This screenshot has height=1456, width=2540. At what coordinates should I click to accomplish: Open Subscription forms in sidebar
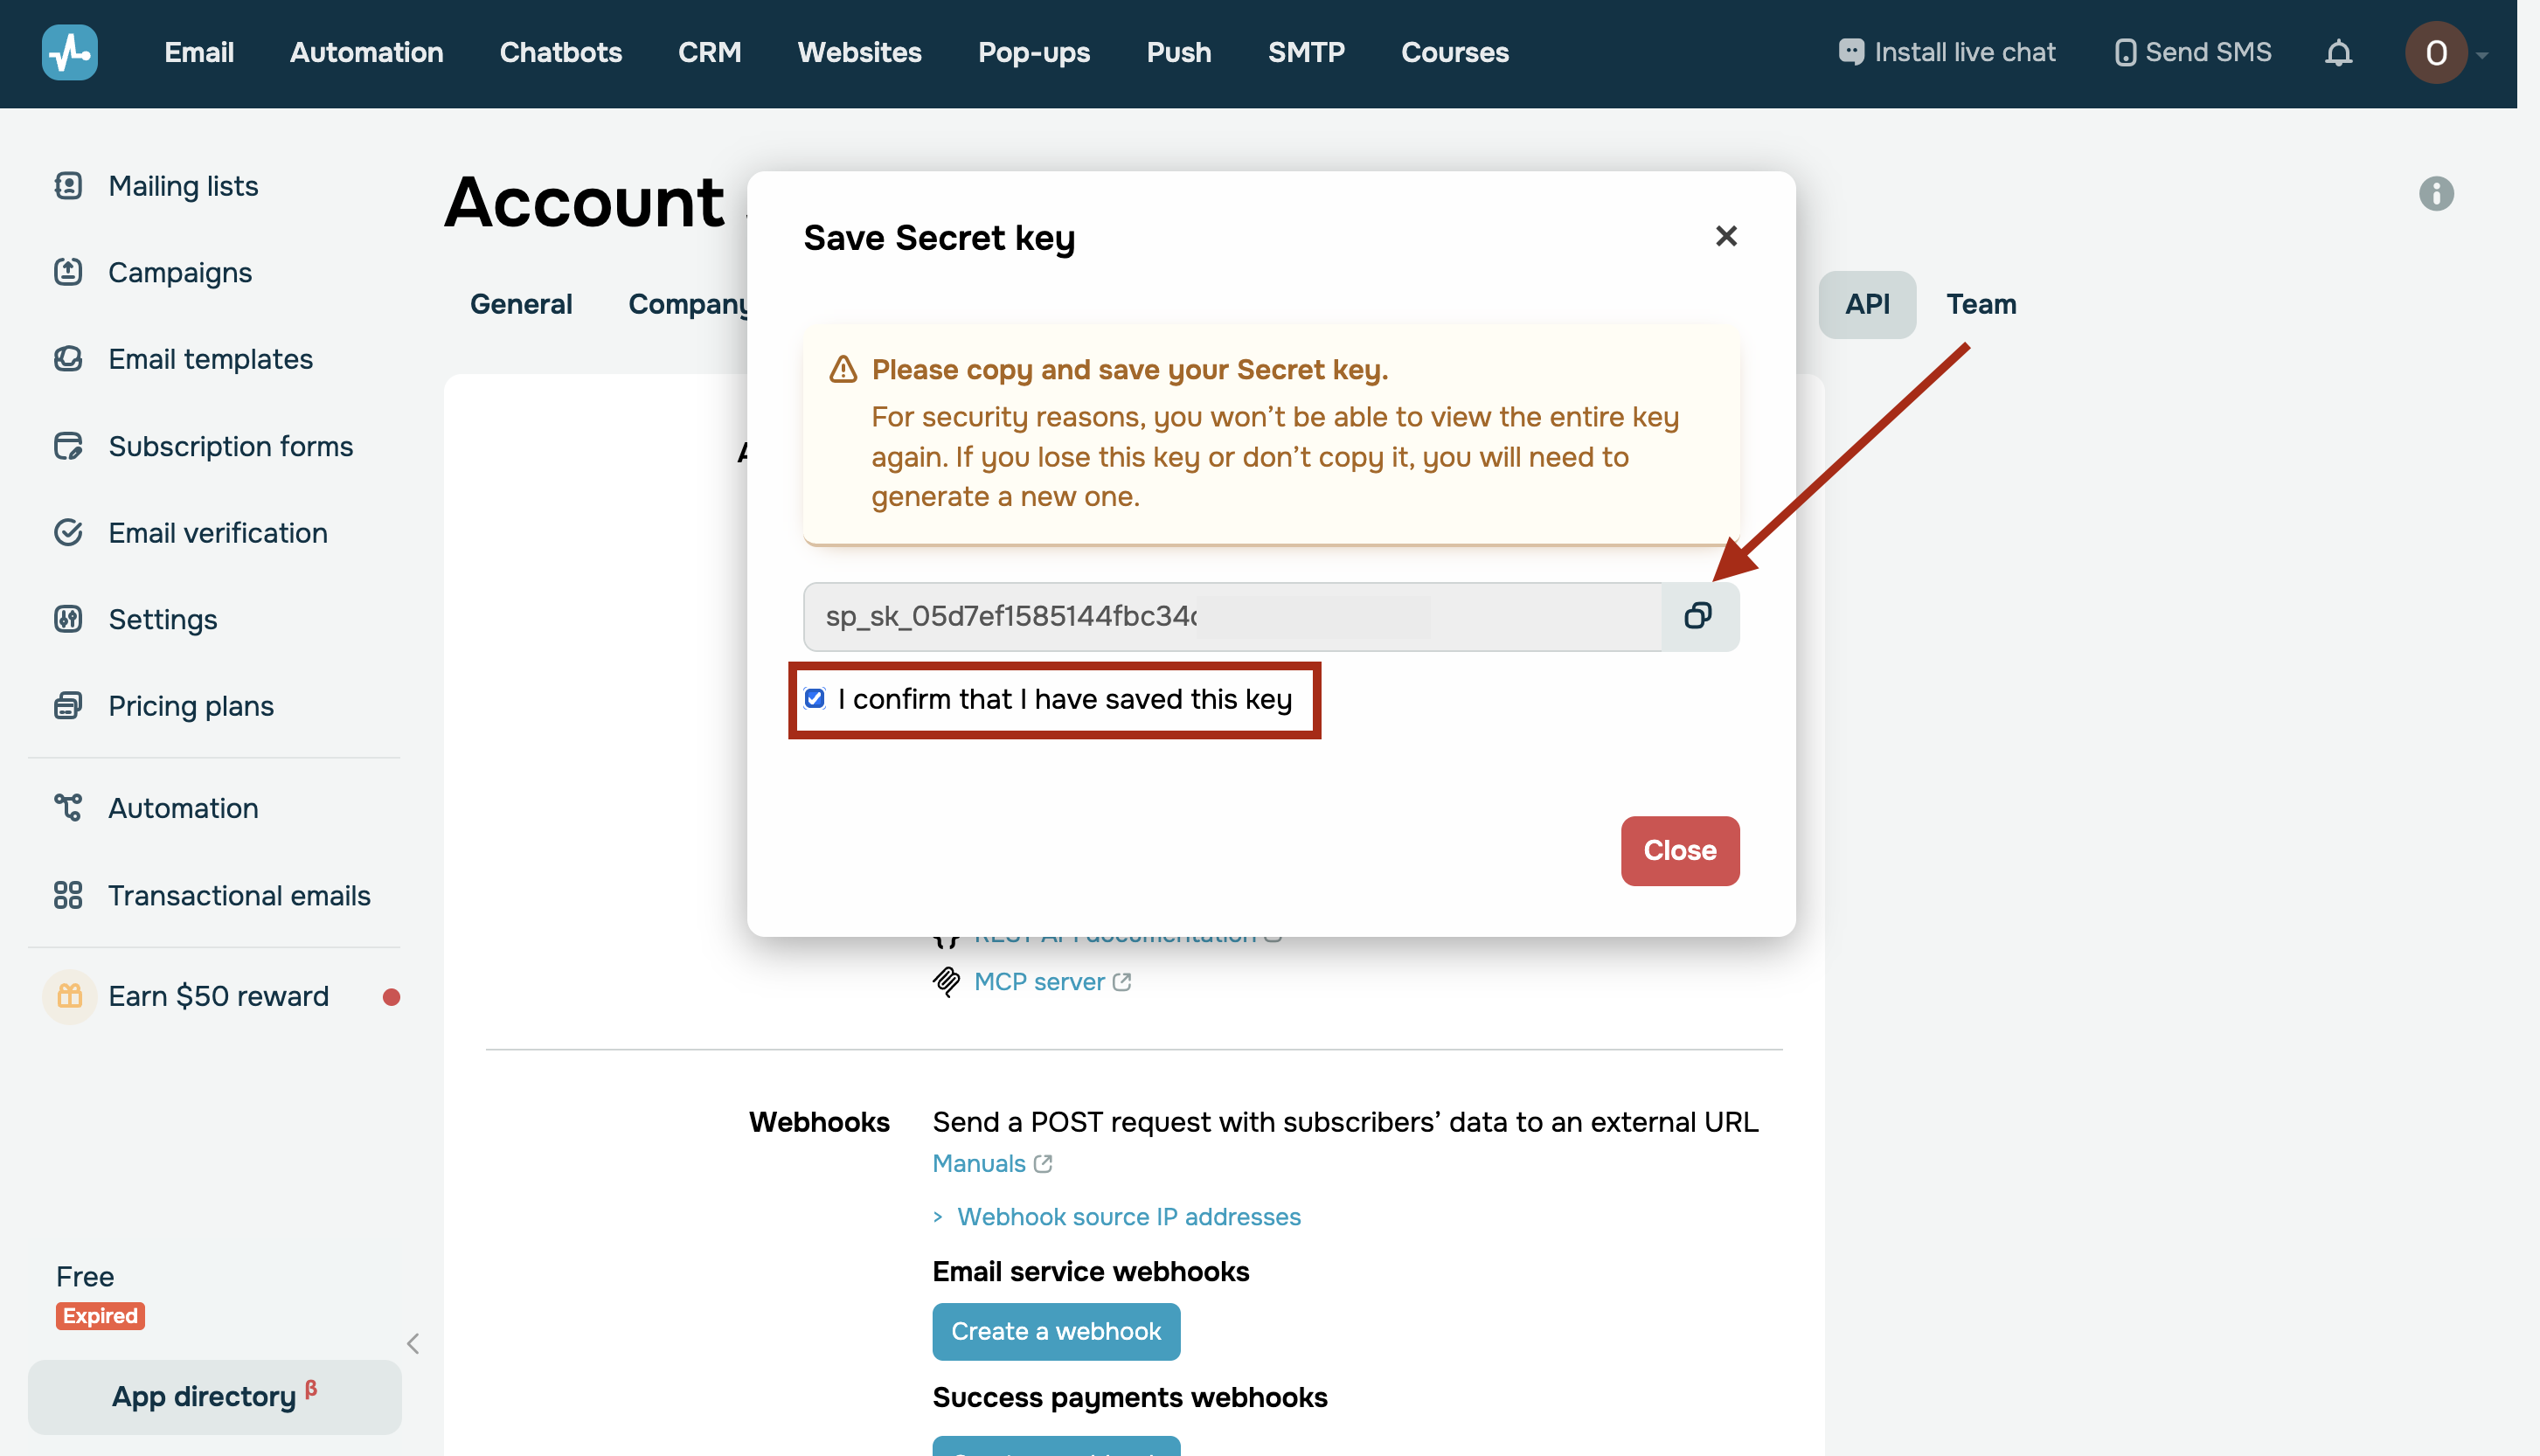[230, 446]
